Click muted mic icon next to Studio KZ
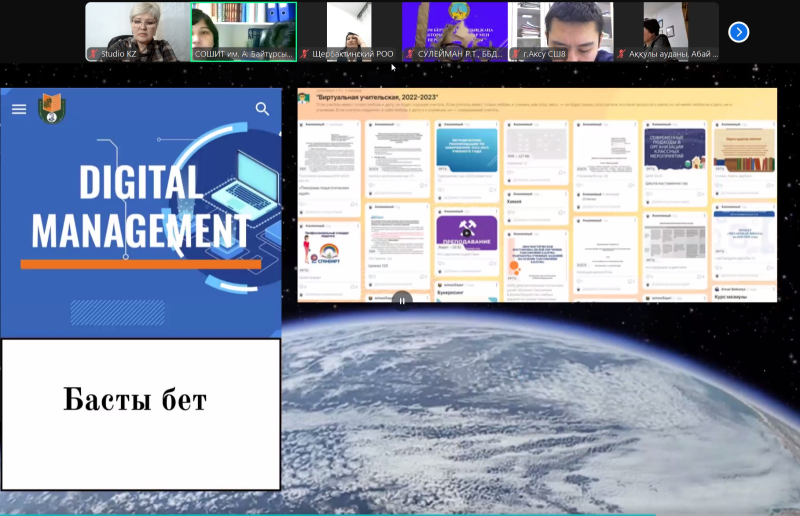The width and height of the screenshot is (800, 516). 93,54
